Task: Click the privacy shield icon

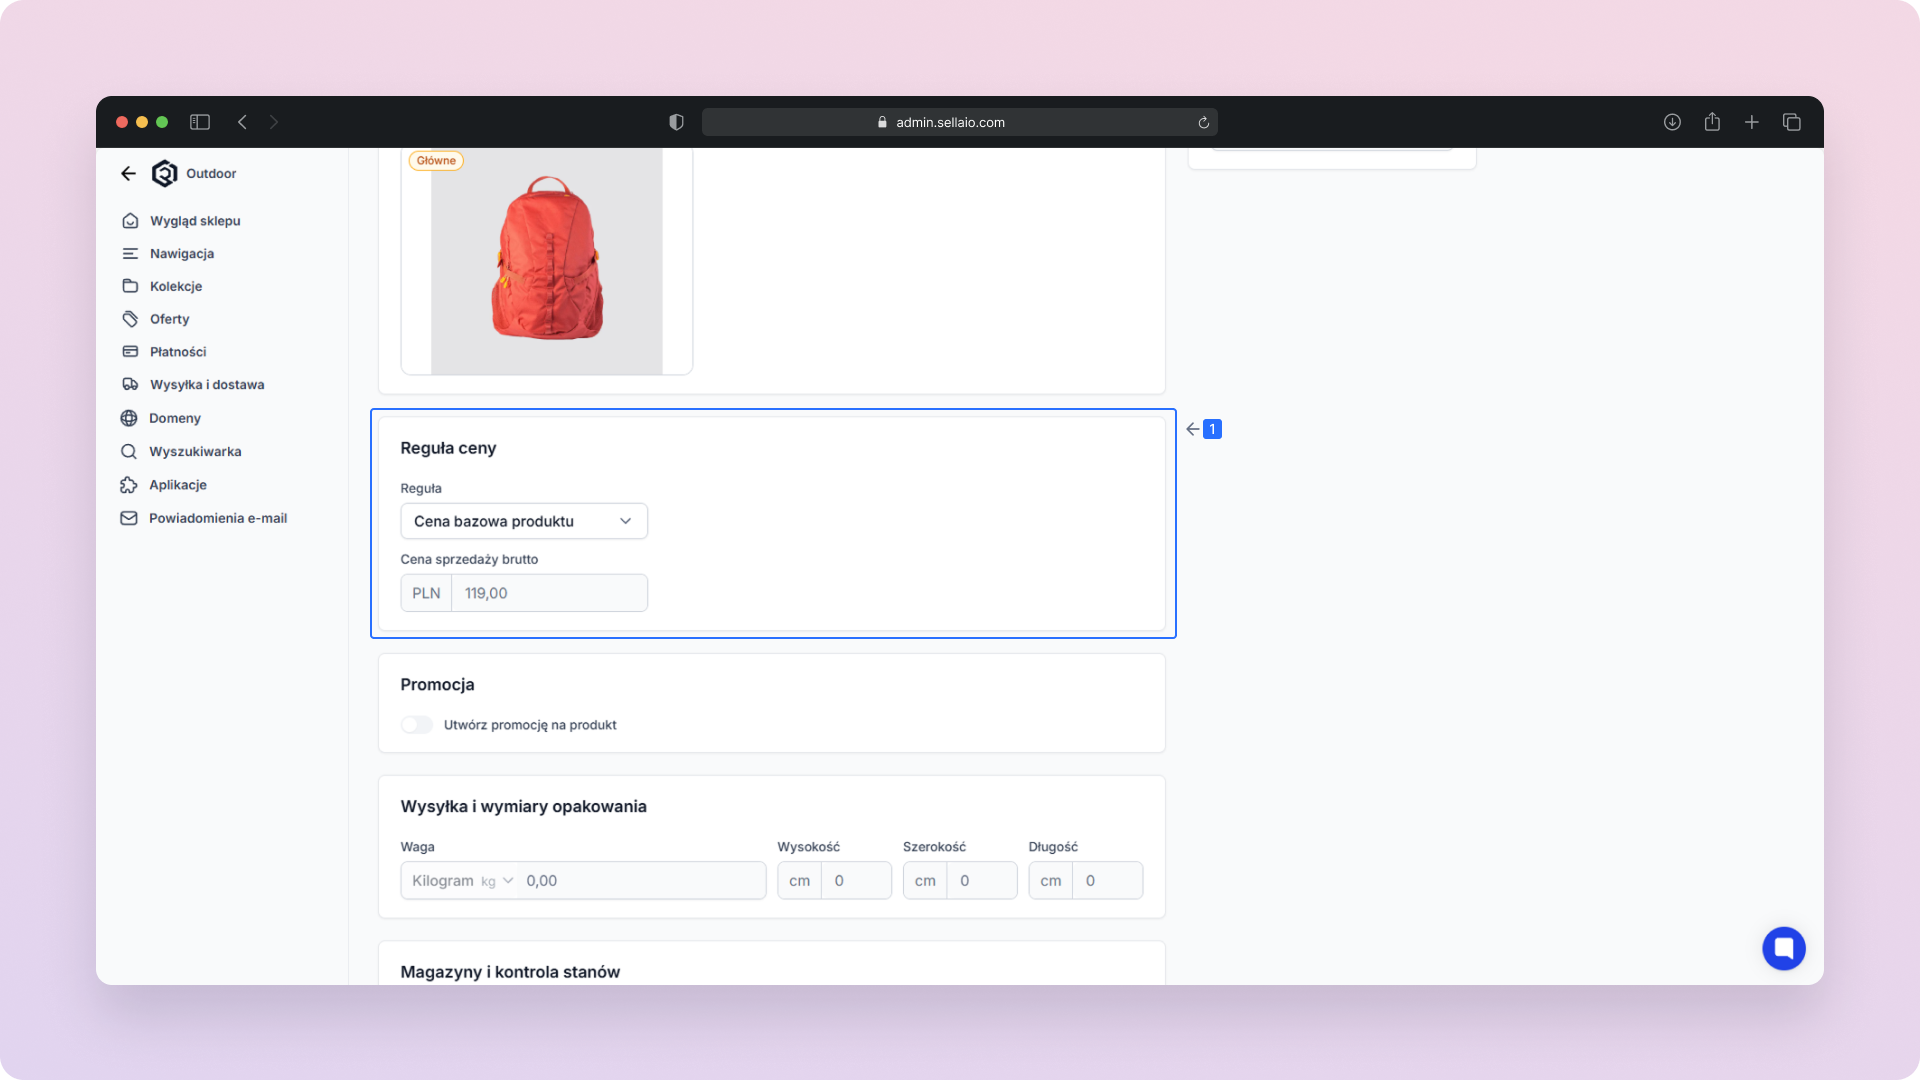Action: pos(676,122)
